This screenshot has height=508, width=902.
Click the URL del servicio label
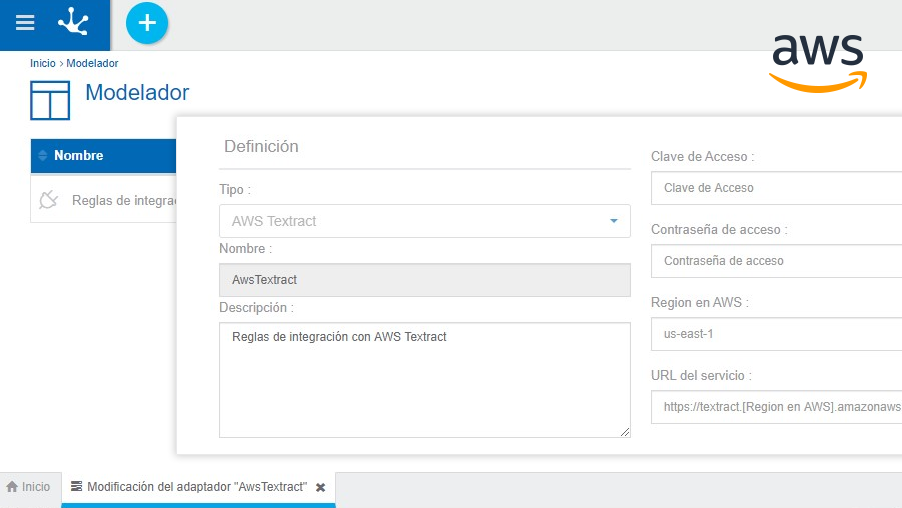701,376
